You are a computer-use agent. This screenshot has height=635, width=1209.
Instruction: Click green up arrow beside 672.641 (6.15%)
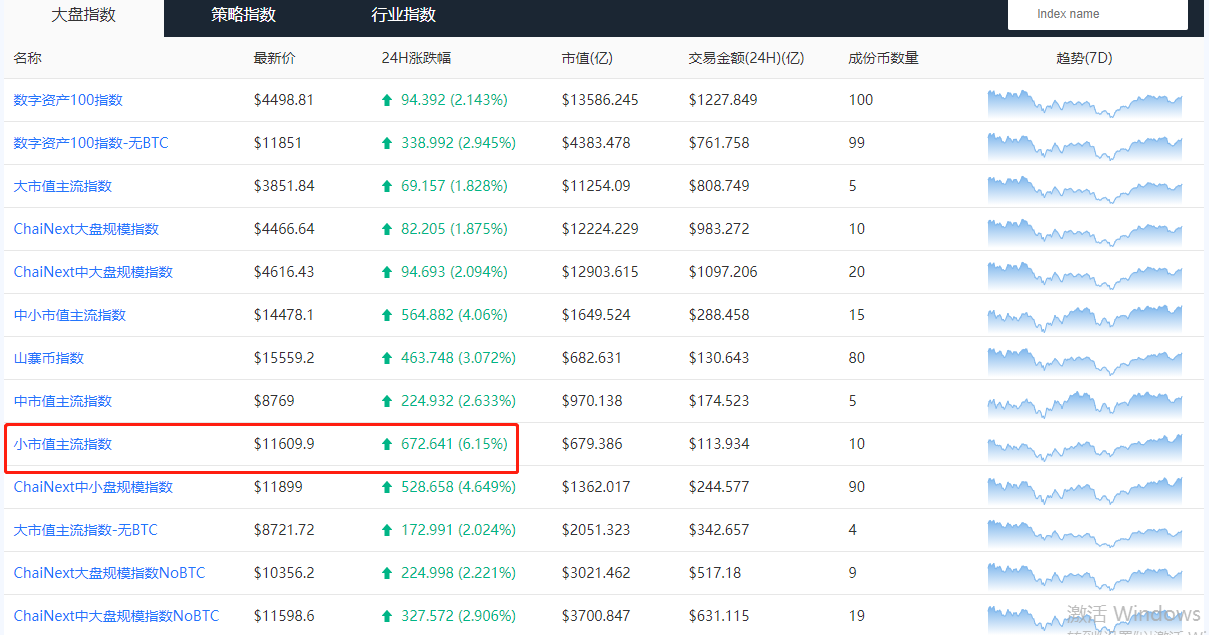387,444
